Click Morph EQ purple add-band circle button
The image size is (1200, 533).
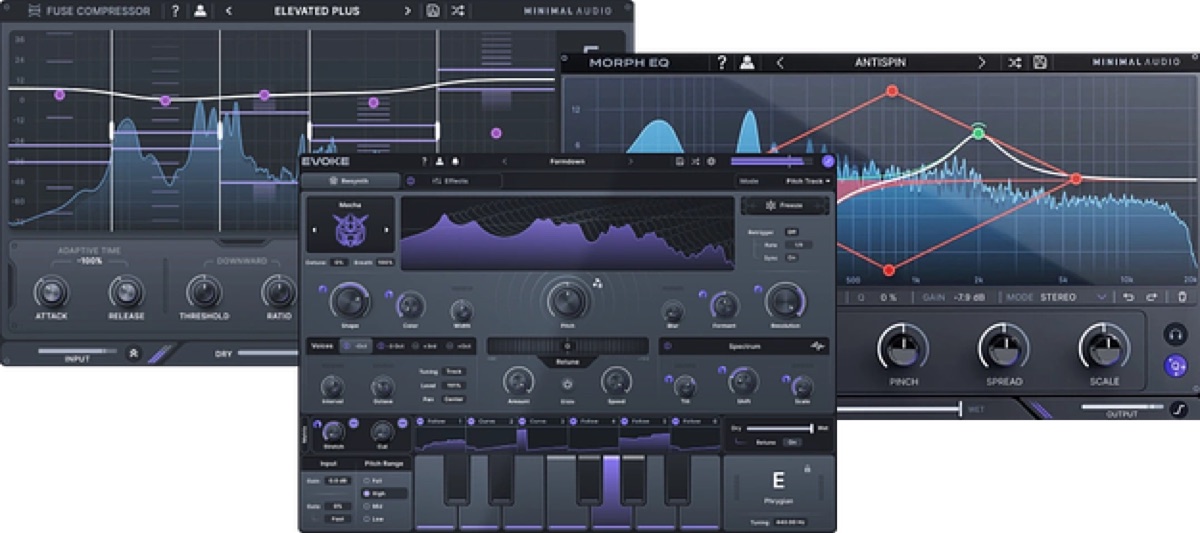[x=1175, y=366]
